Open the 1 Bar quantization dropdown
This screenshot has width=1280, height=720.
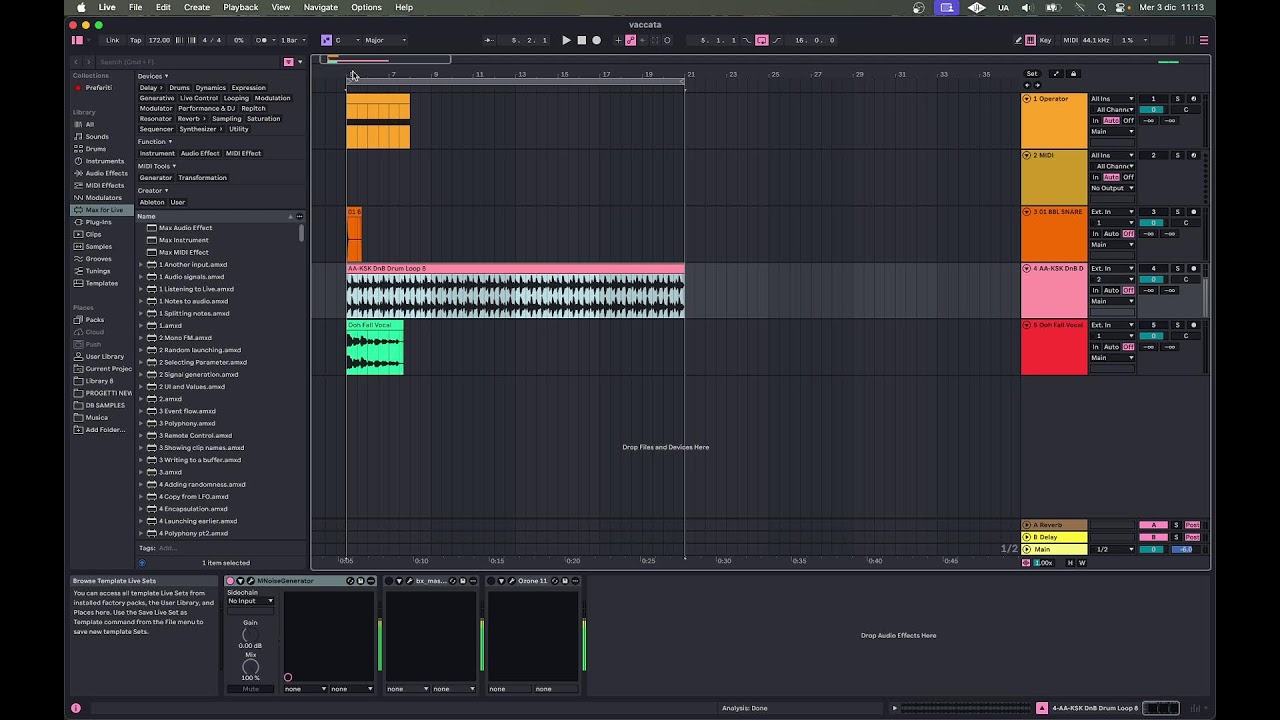(294, 40)
